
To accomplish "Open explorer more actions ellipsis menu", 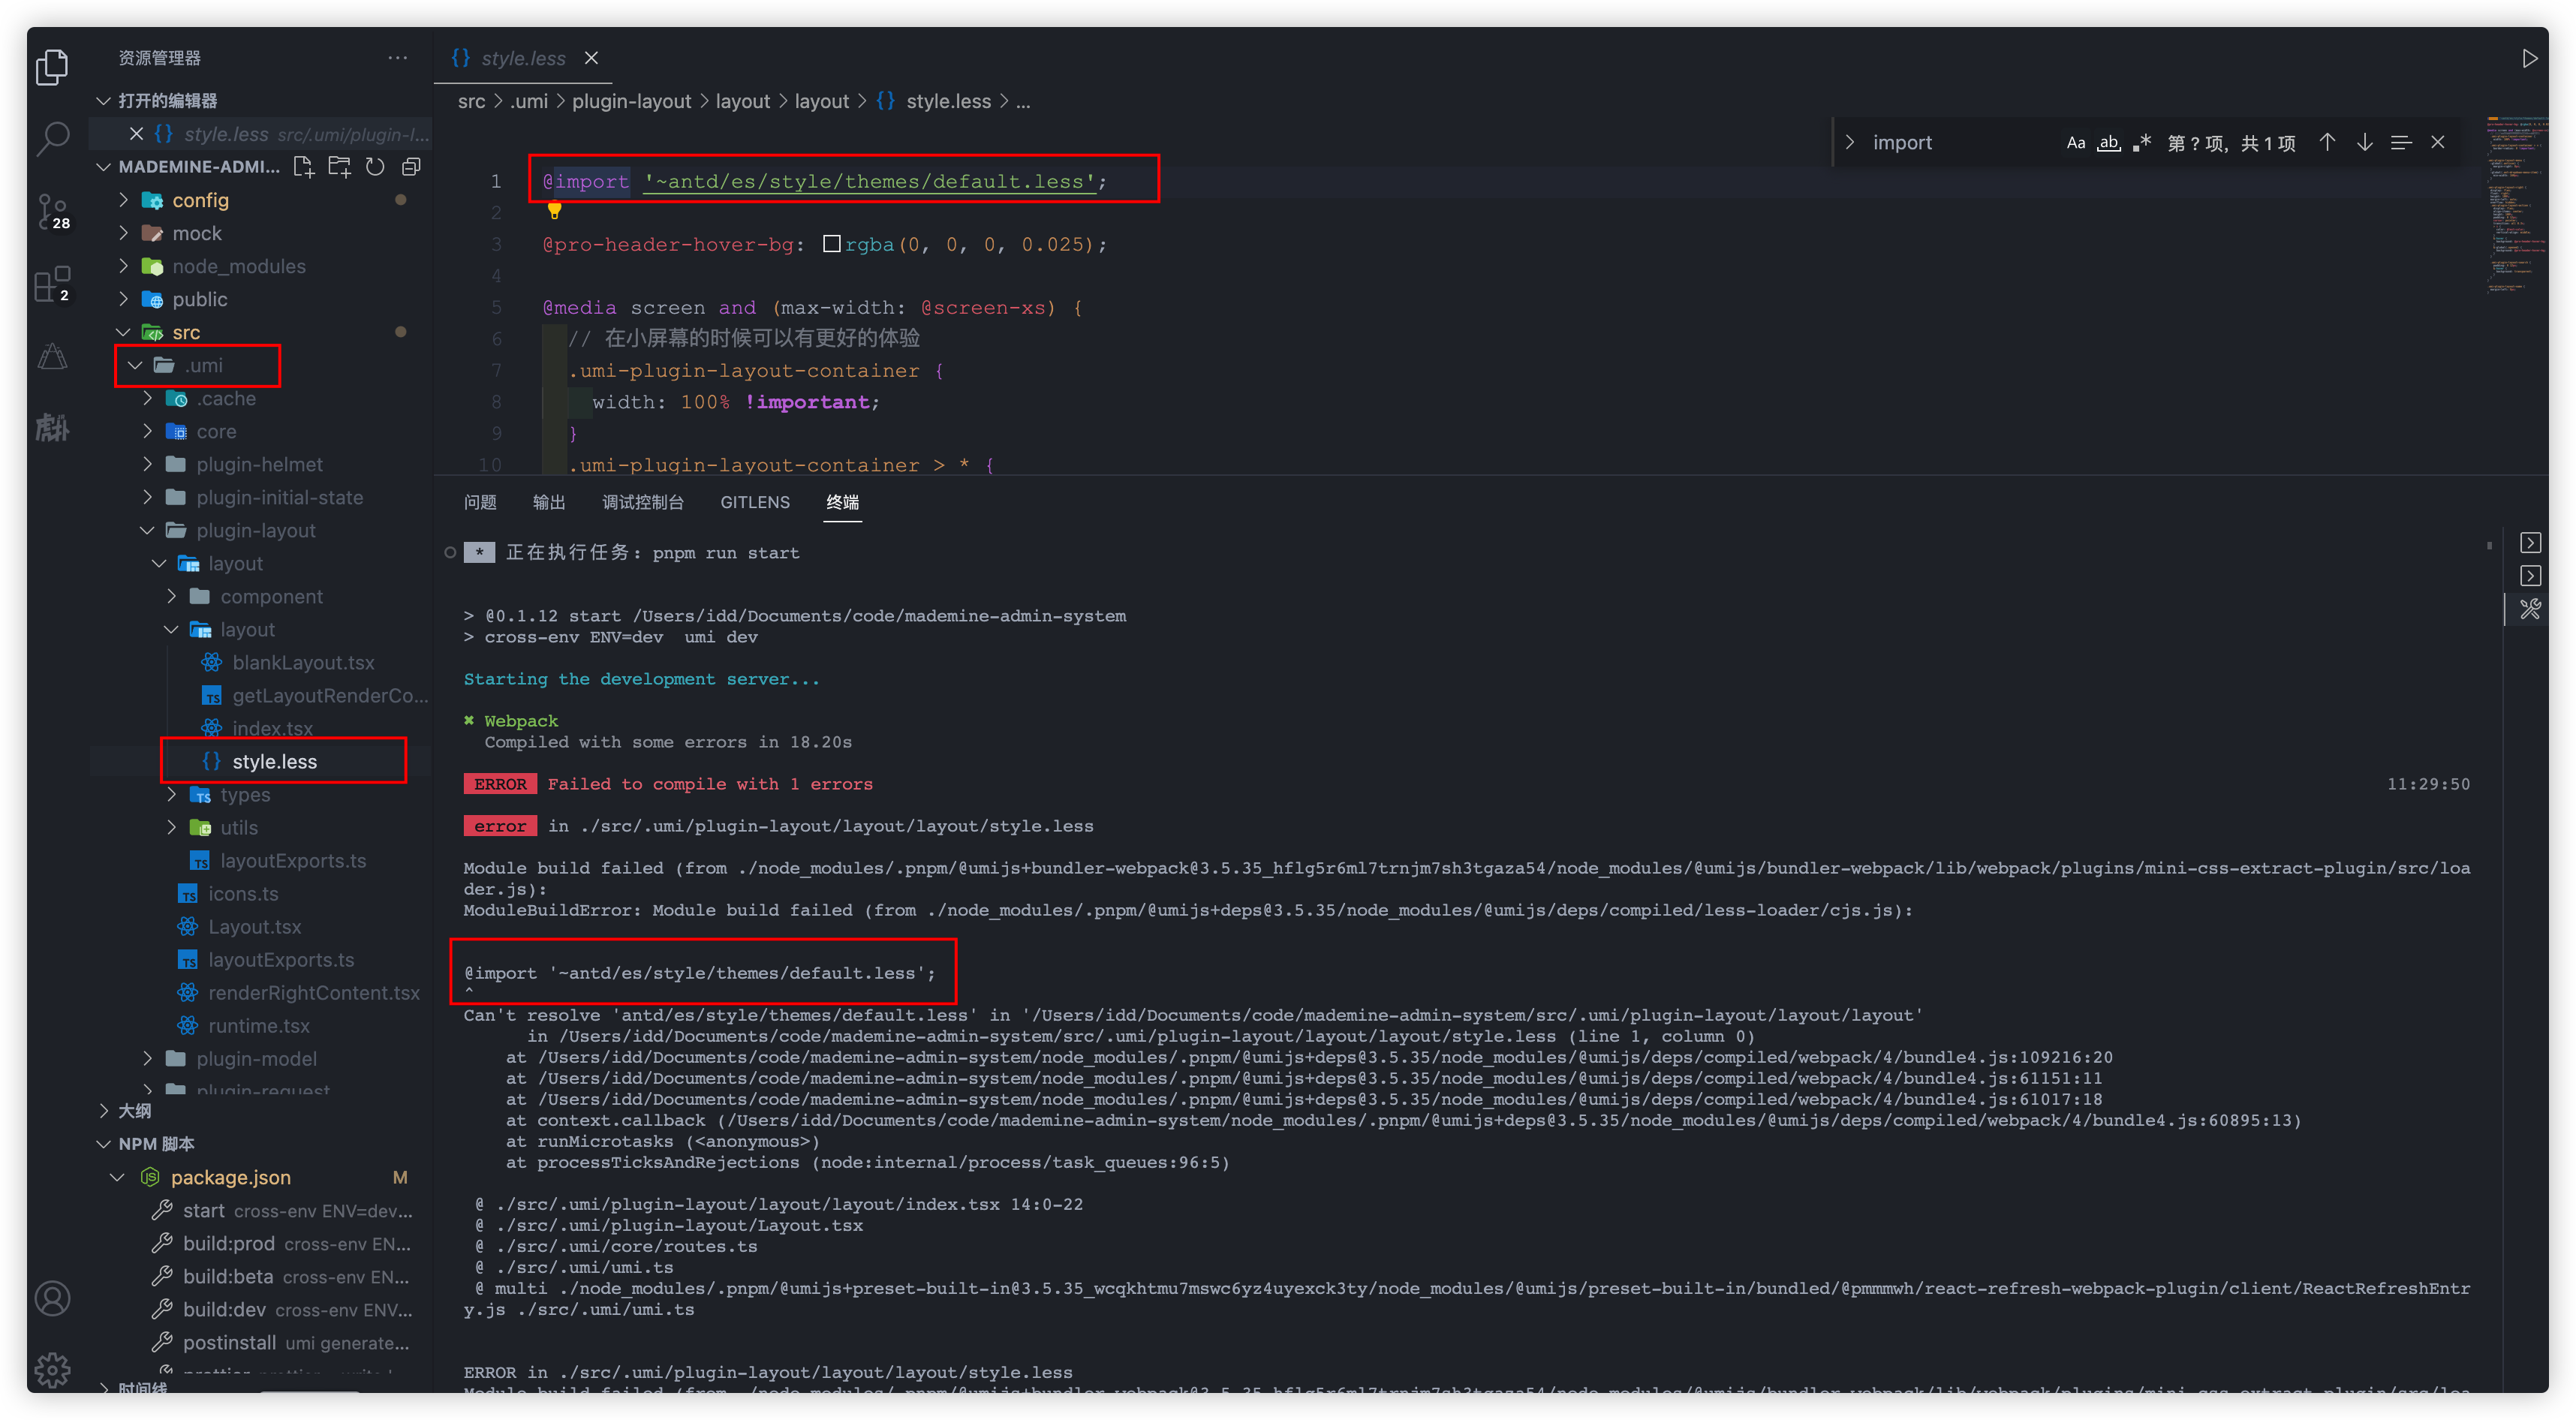I will point(397,58).
